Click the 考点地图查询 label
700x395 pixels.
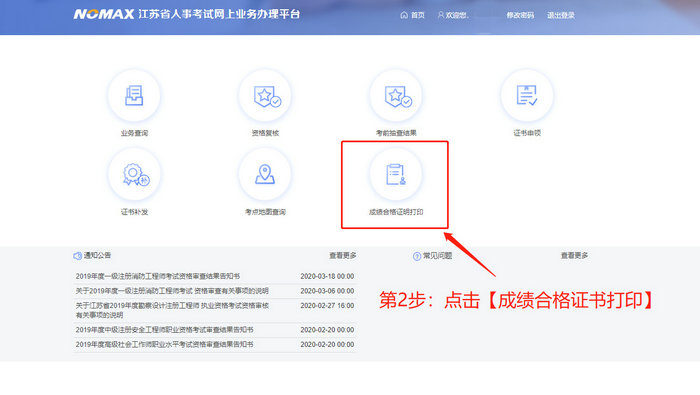tap(265, 212)
